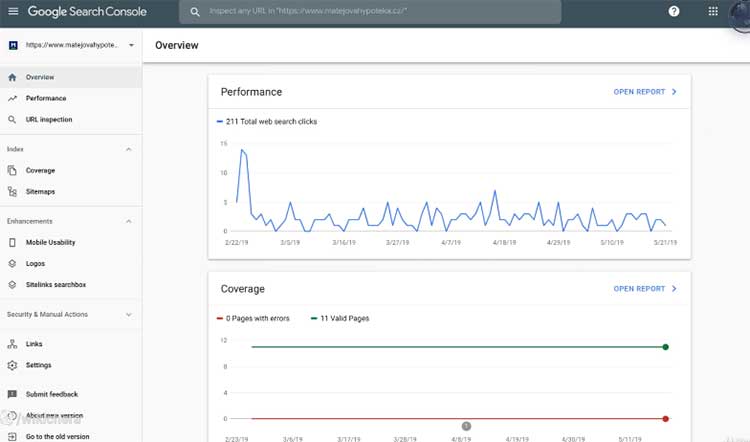750x442 pixels.
Task: Click the search magnifier in URL bar
Action: [195, 11]
